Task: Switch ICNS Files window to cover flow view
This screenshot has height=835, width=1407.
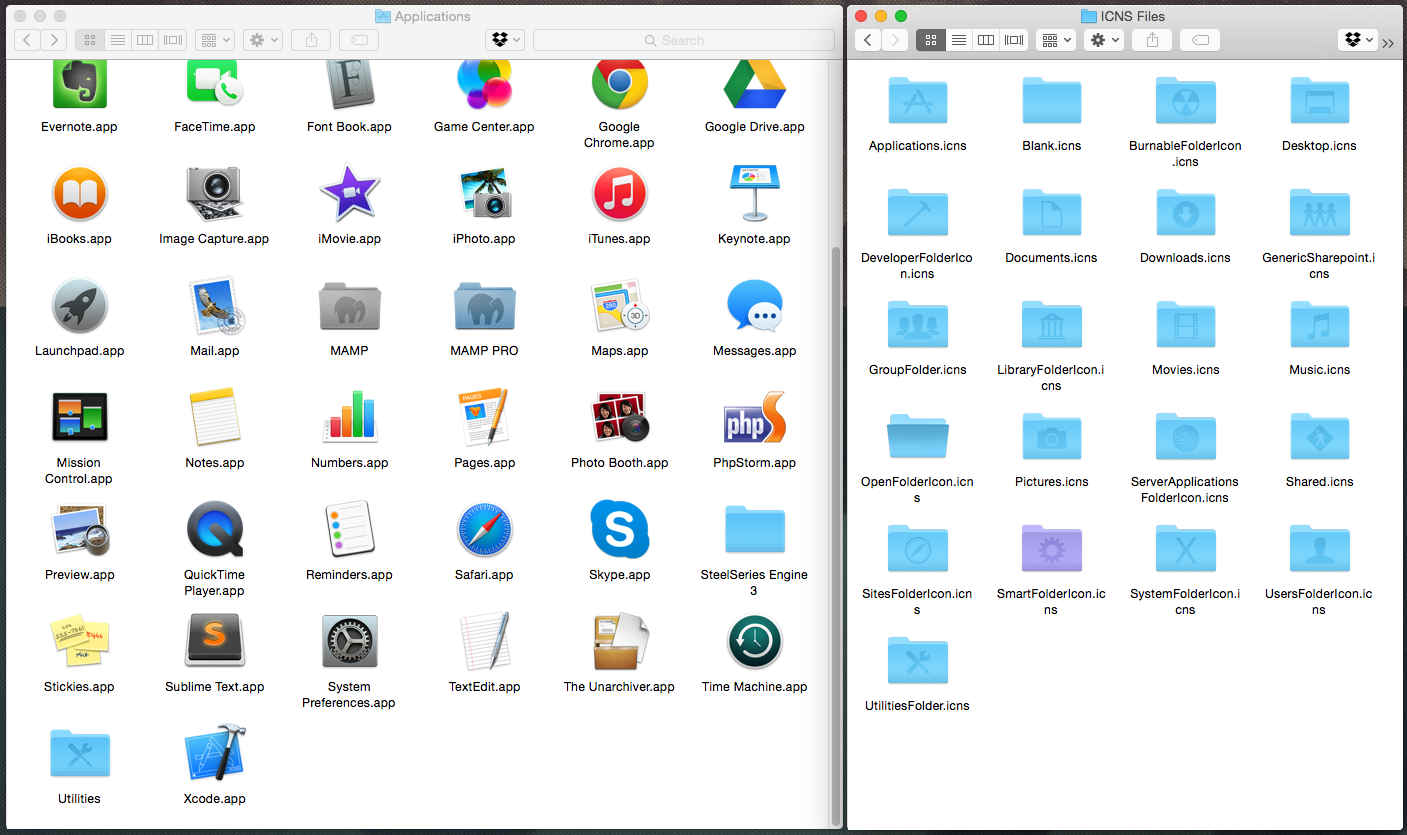Action: pyautogui.click(x=1013, y=40)
